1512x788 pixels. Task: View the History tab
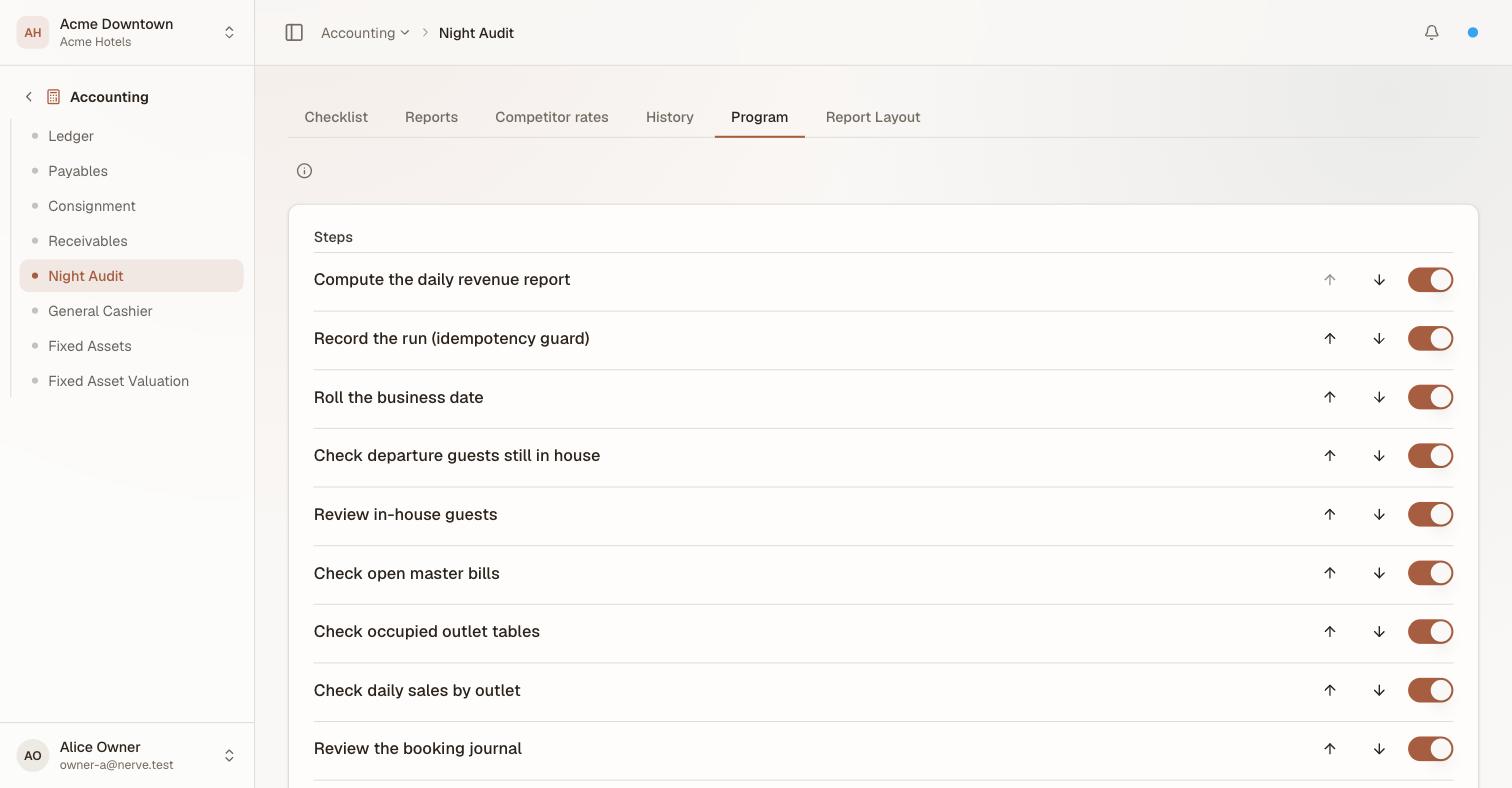pos(670,117)
